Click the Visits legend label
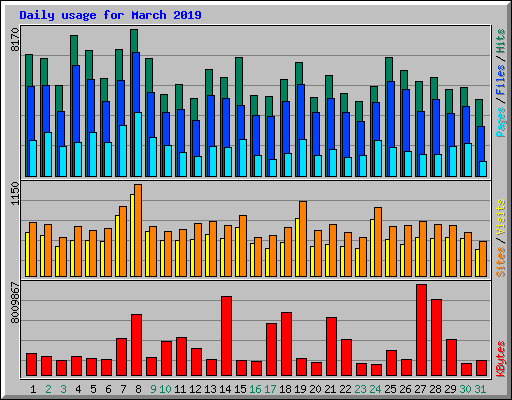This screenshot has width=512, height=400. pos(500,218)
